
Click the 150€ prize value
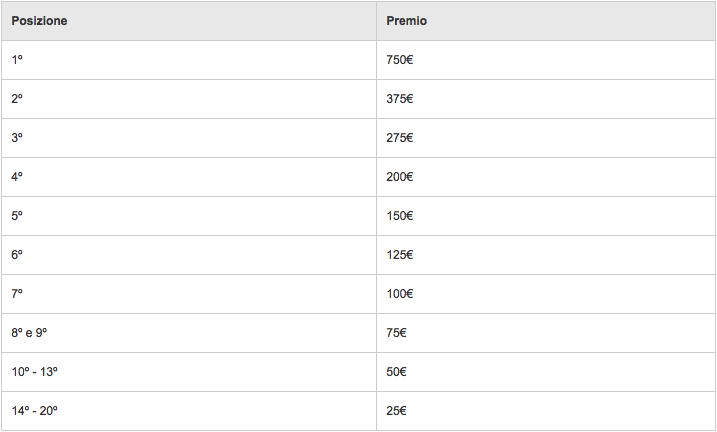pyautogui.click(x=399, y=216)
